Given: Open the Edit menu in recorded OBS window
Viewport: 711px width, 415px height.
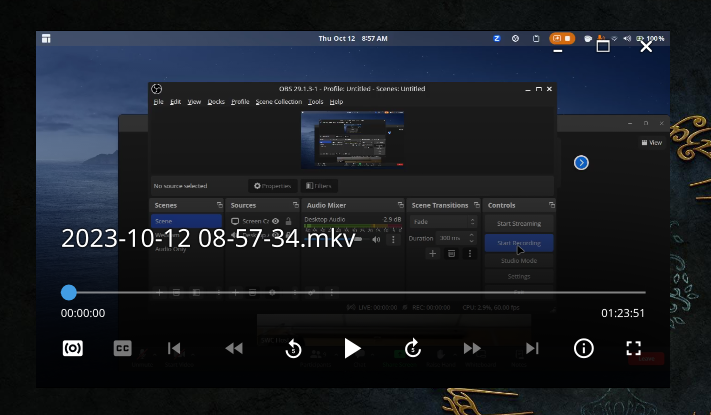Looking at the screenshot, I should (175, 102).
